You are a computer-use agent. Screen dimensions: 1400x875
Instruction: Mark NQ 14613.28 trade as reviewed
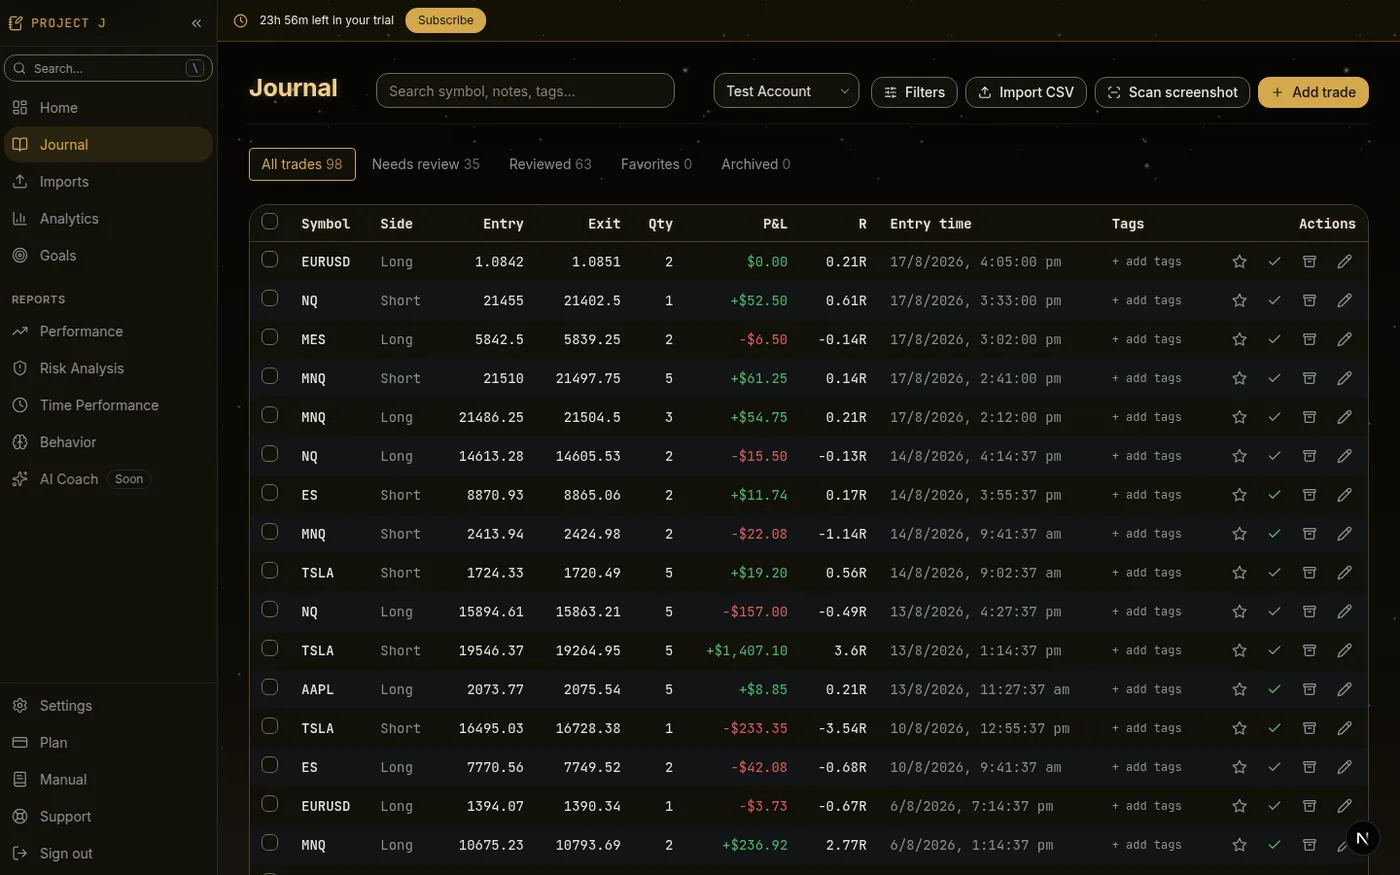click(1274, 457)
